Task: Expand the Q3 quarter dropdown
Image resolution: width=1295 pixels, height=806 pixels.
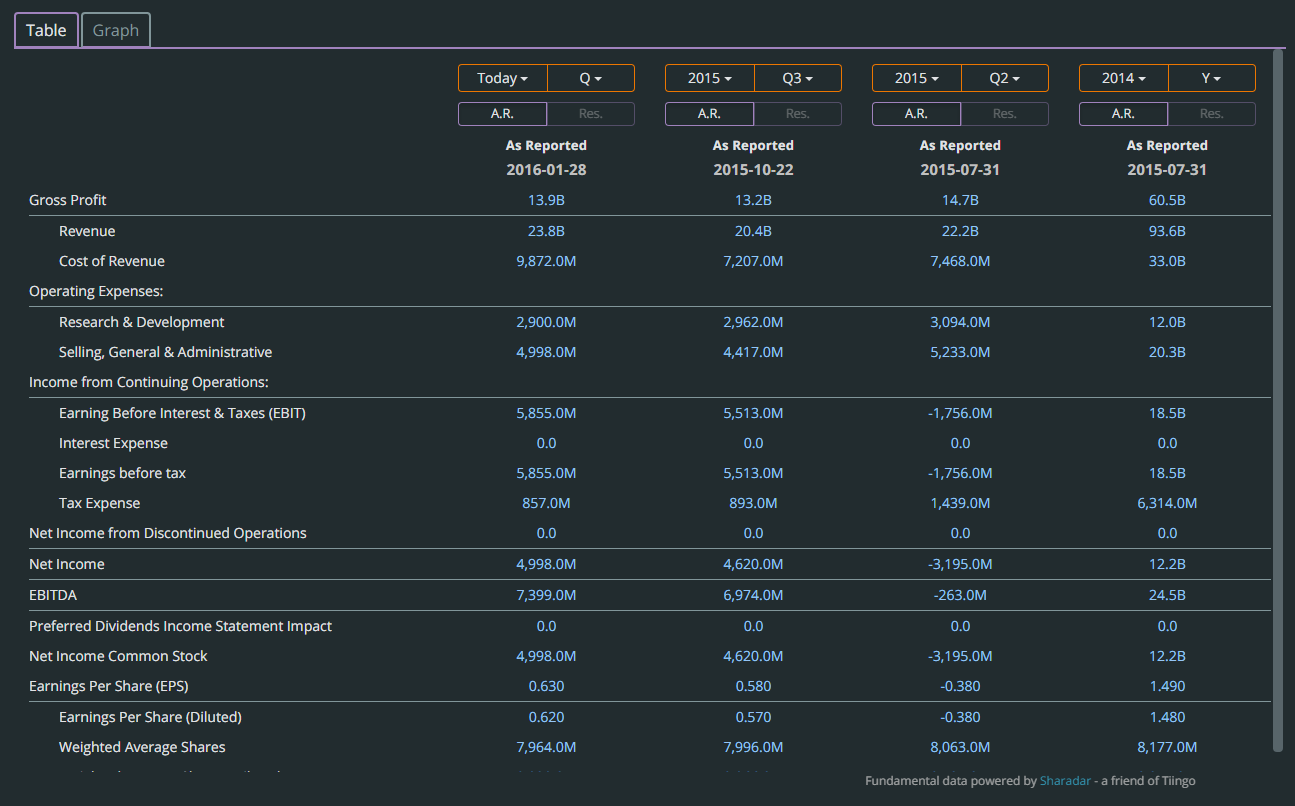Action: [x=797, y=78]
